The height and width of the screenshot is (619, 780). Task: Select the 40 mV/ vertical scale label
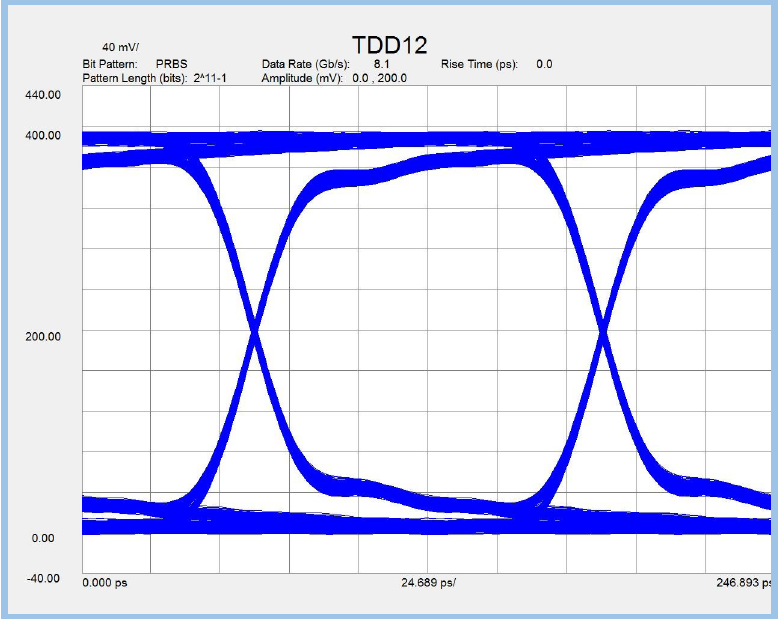[121, 47]
